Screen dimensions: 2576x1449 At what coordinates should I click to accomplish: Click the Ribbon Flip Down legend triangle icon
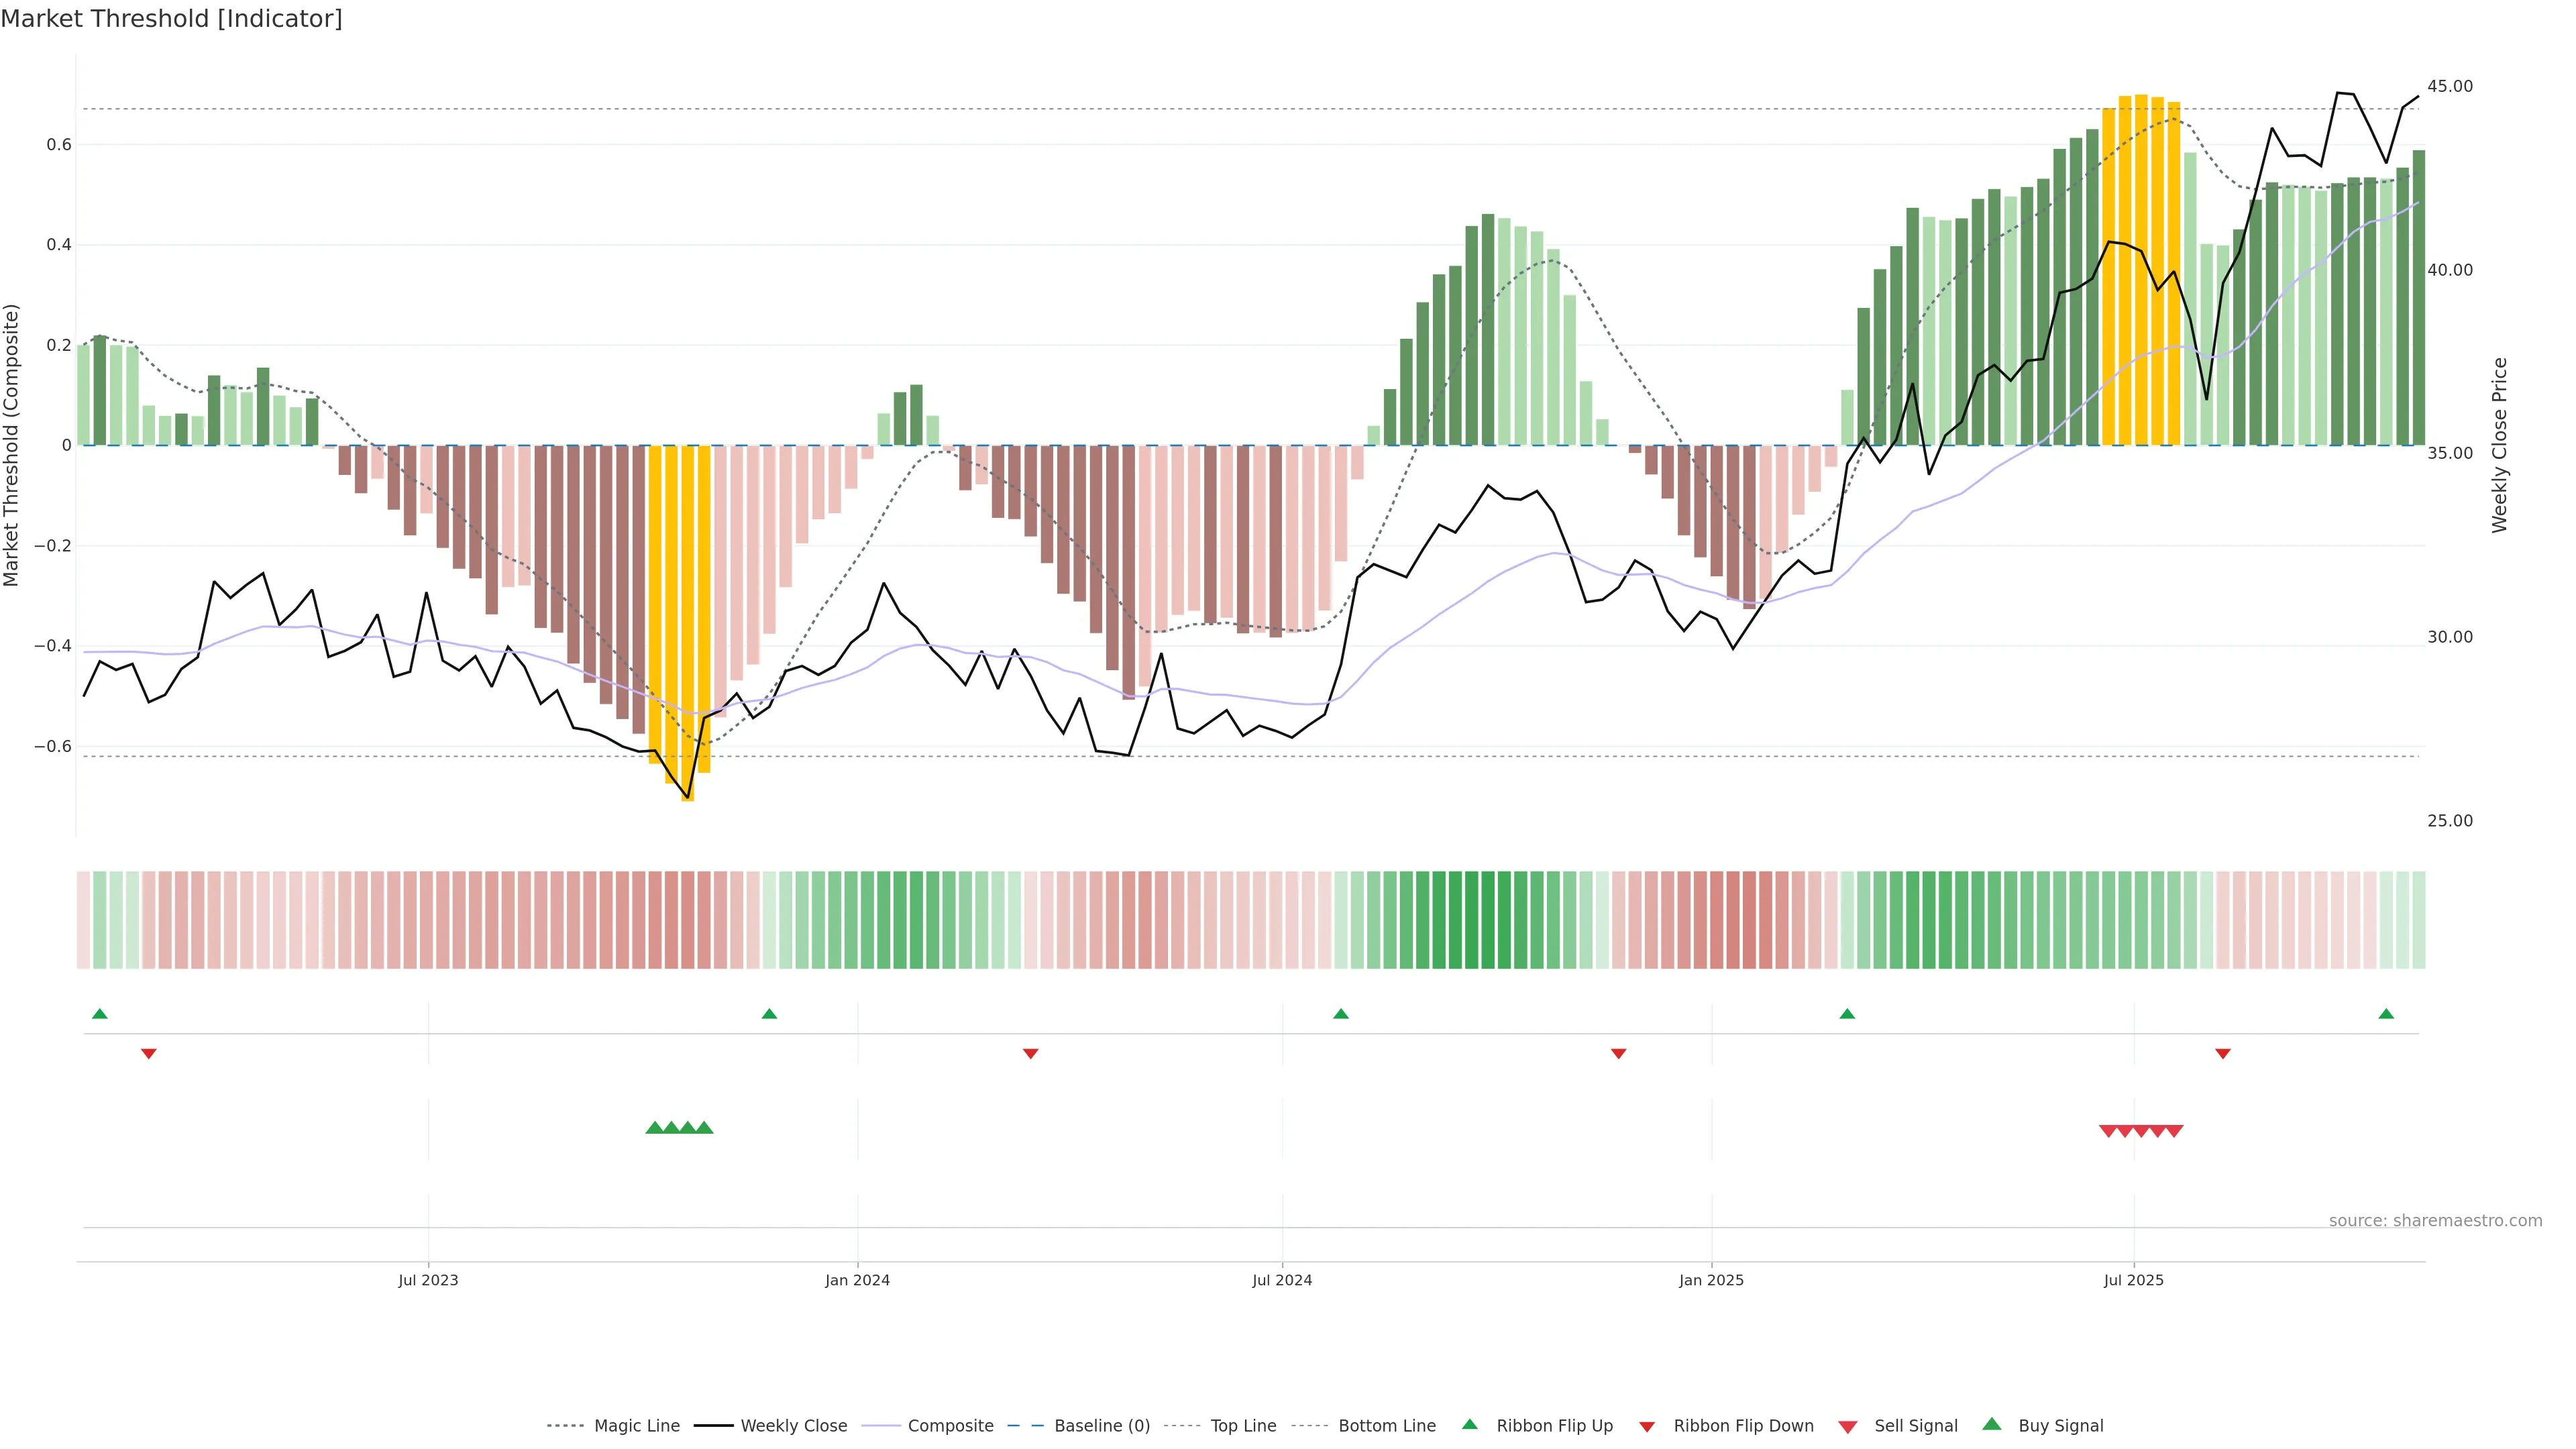point(1647,1426)
